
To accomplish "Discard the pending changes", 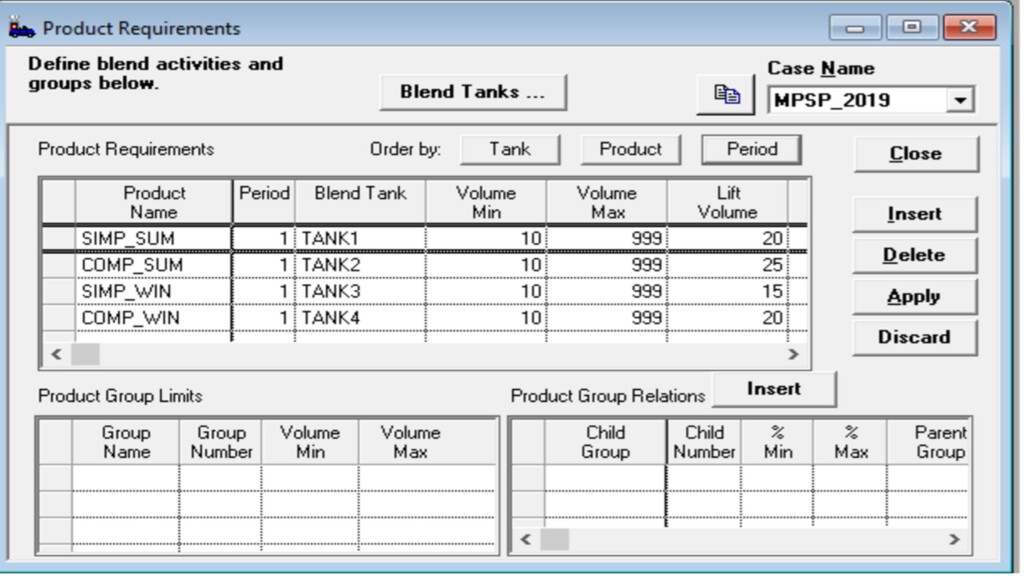I will click(x=914, y=337).
